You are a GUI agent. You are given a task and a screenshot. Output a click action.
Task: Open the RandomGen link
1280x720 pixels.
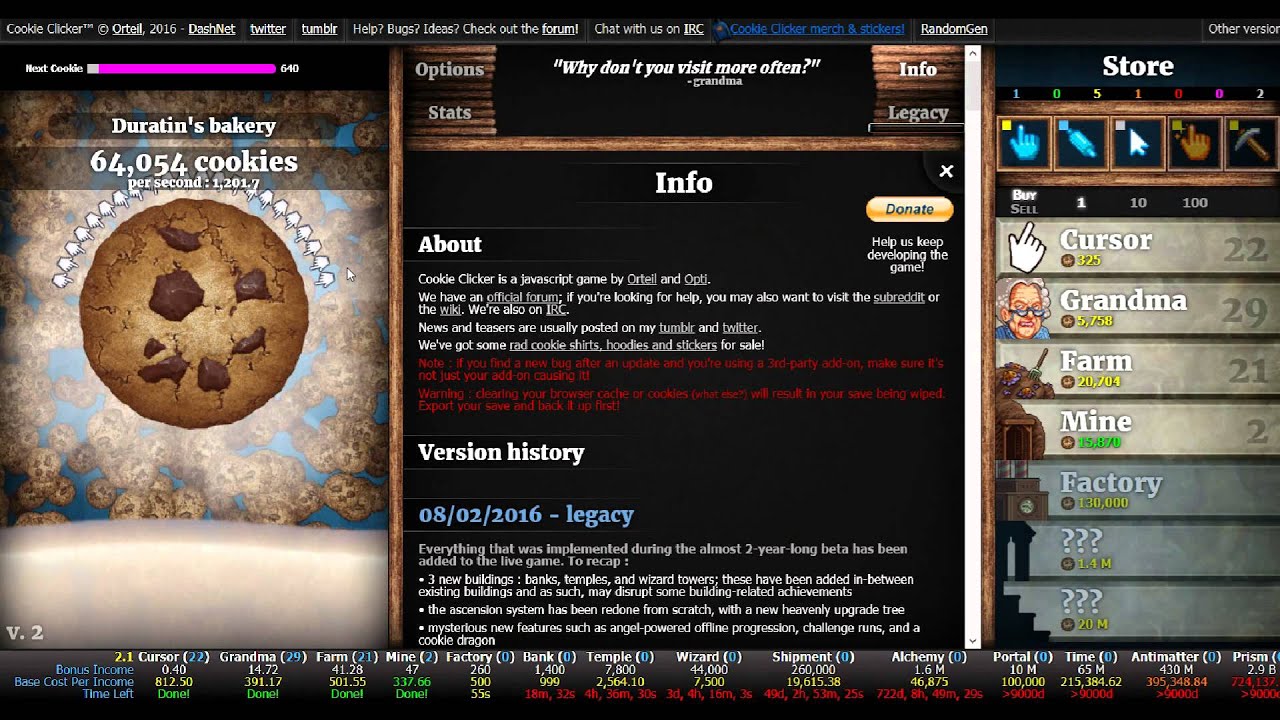[x=954, y=29]
